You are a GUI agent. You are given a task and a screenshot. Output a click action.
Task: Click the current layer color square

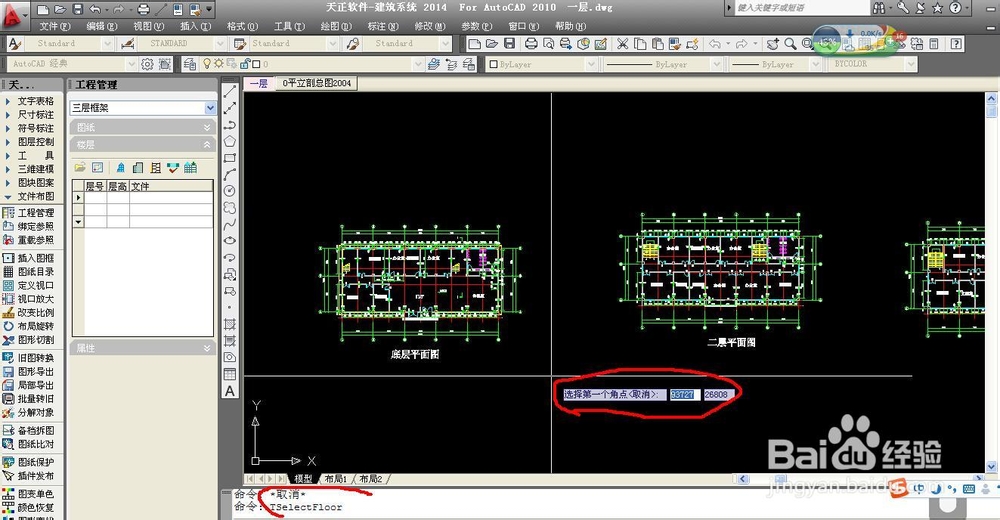pyautogui.click(x=256, y=64)
